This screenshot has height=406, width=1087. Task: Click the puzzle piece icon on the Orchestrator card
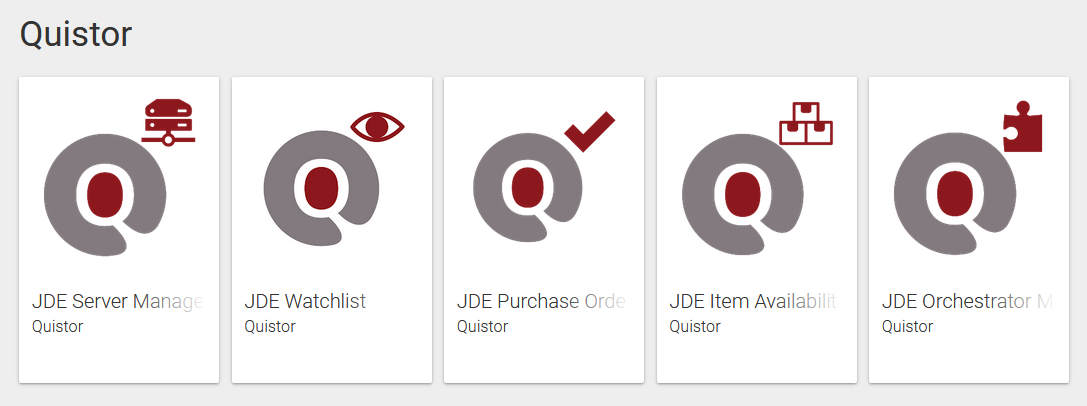coord(1022,126)
